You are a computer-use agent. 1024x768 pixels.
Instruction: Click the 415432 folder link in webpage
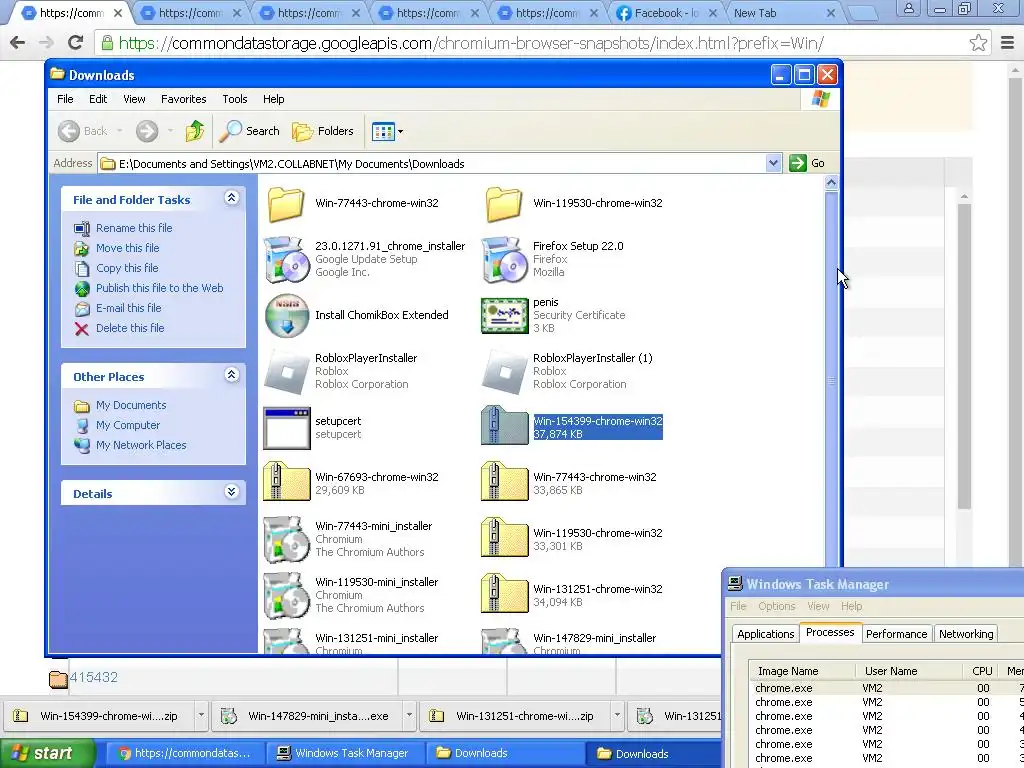(94, 677)
